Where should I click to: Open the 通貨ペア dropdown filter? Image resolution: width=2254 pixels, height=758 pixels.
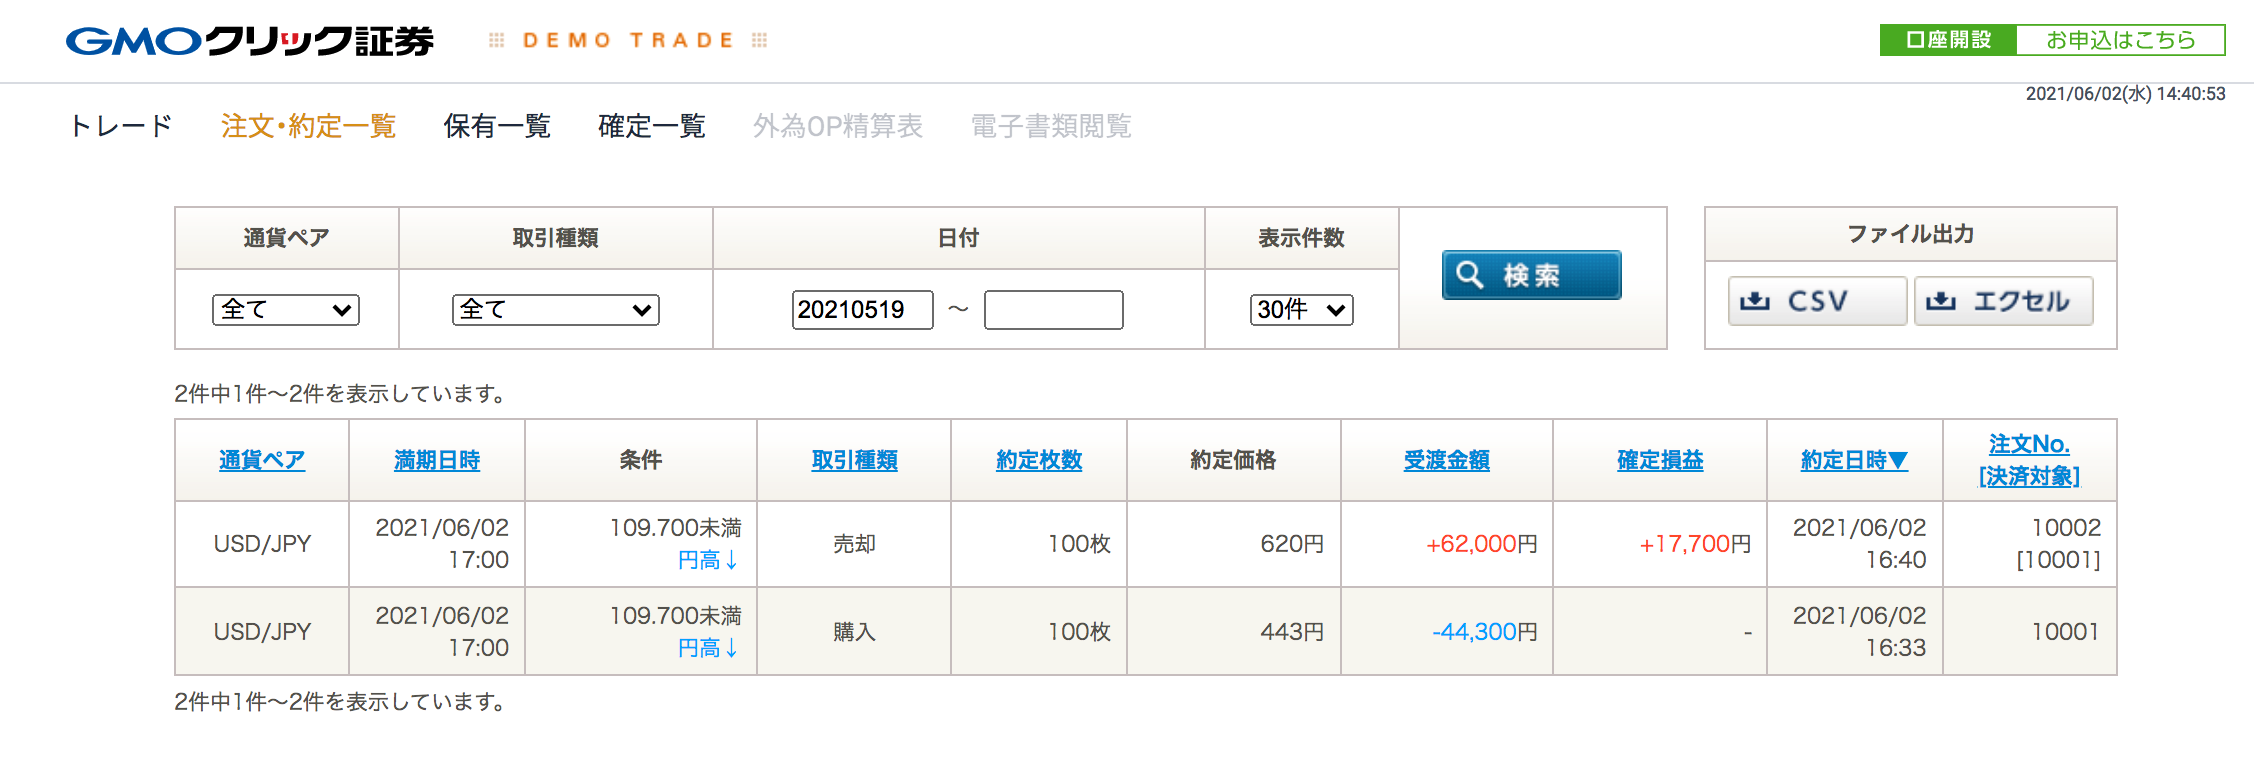pos(286,310)
